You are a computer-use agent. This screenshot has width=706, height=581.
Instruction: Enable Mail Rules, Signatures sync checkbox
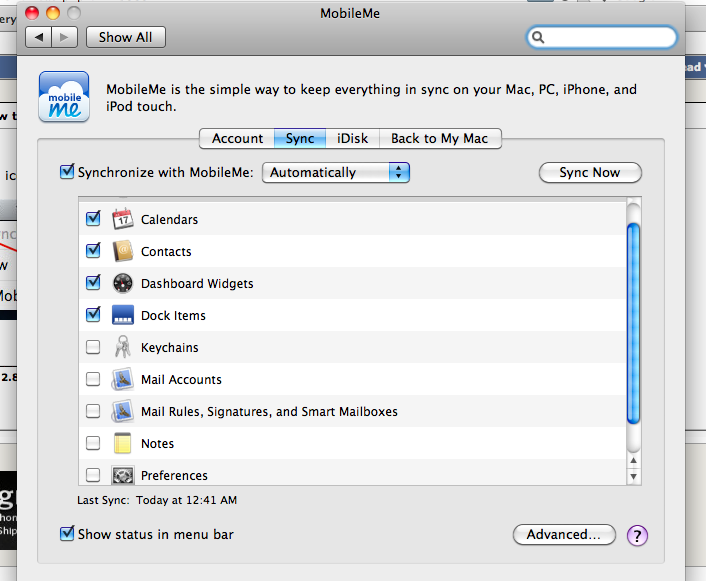pos(93,411)
